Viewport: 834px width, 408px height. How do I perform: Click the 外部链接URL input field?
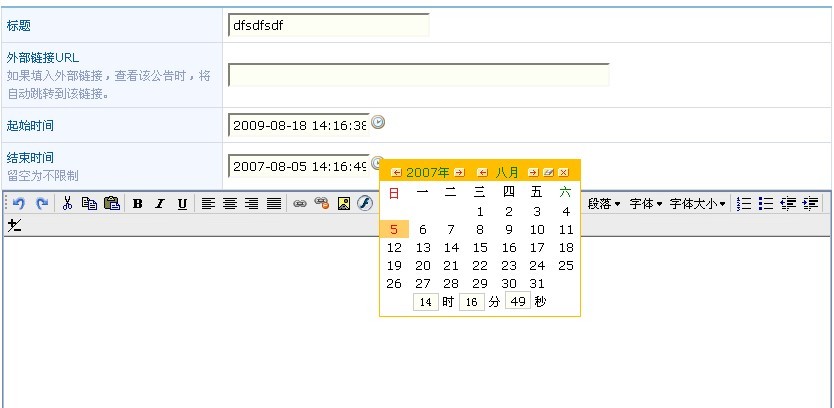tap(419, 74)
